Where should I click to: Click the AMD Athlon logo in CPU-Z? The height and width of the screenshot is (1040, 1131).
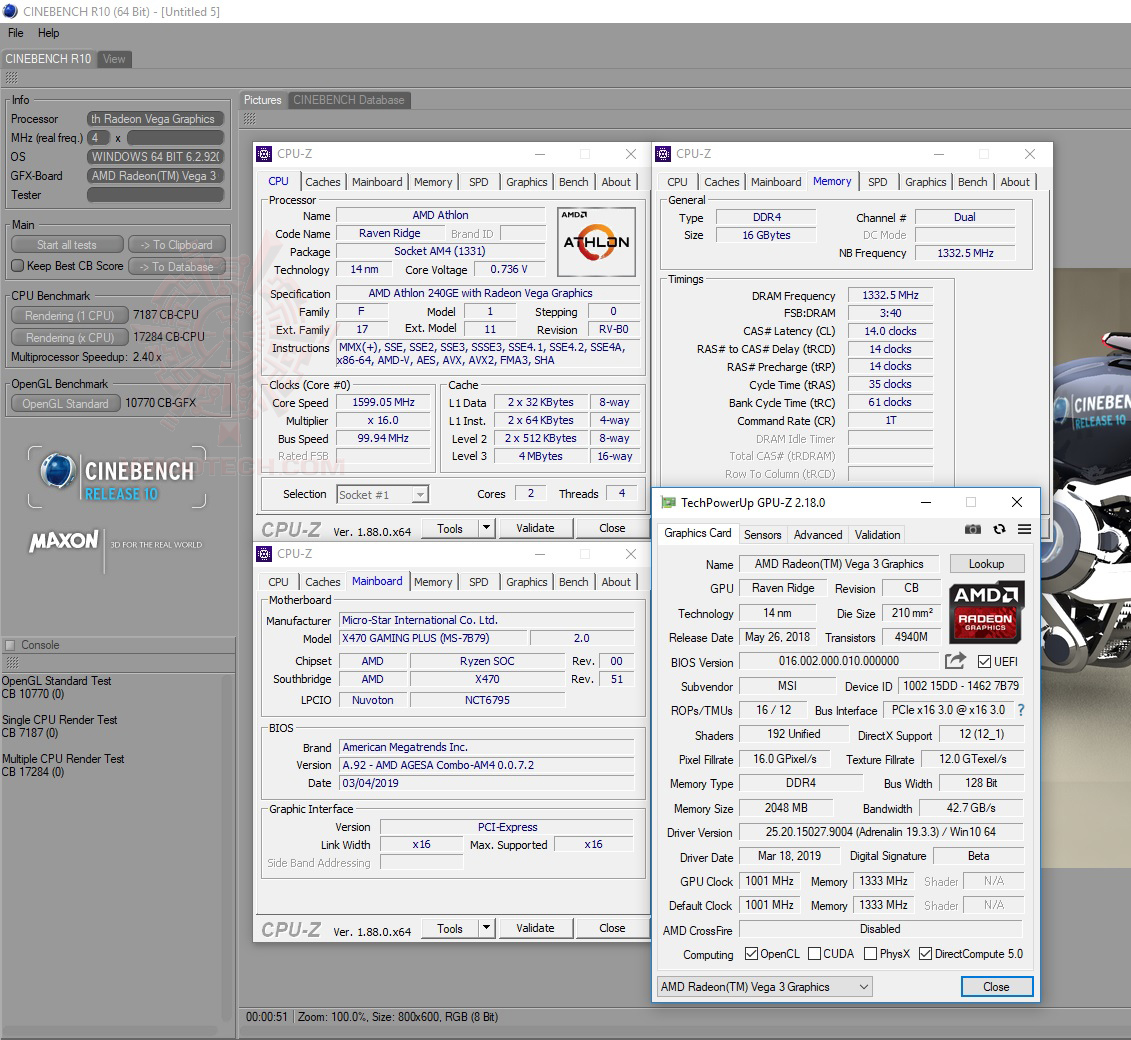pos(596,242)
